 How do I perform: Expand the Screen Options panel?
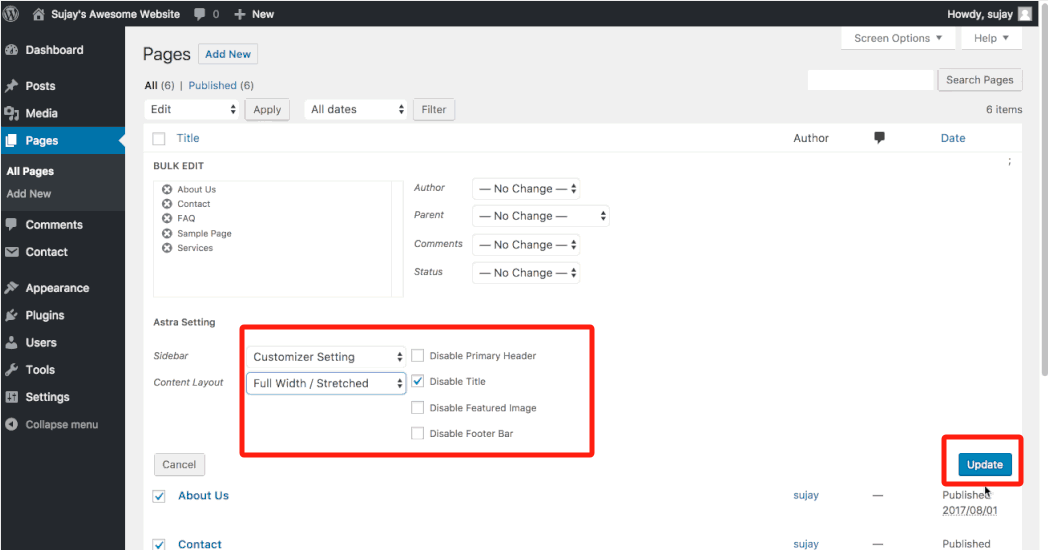click(x=897, y=38)
